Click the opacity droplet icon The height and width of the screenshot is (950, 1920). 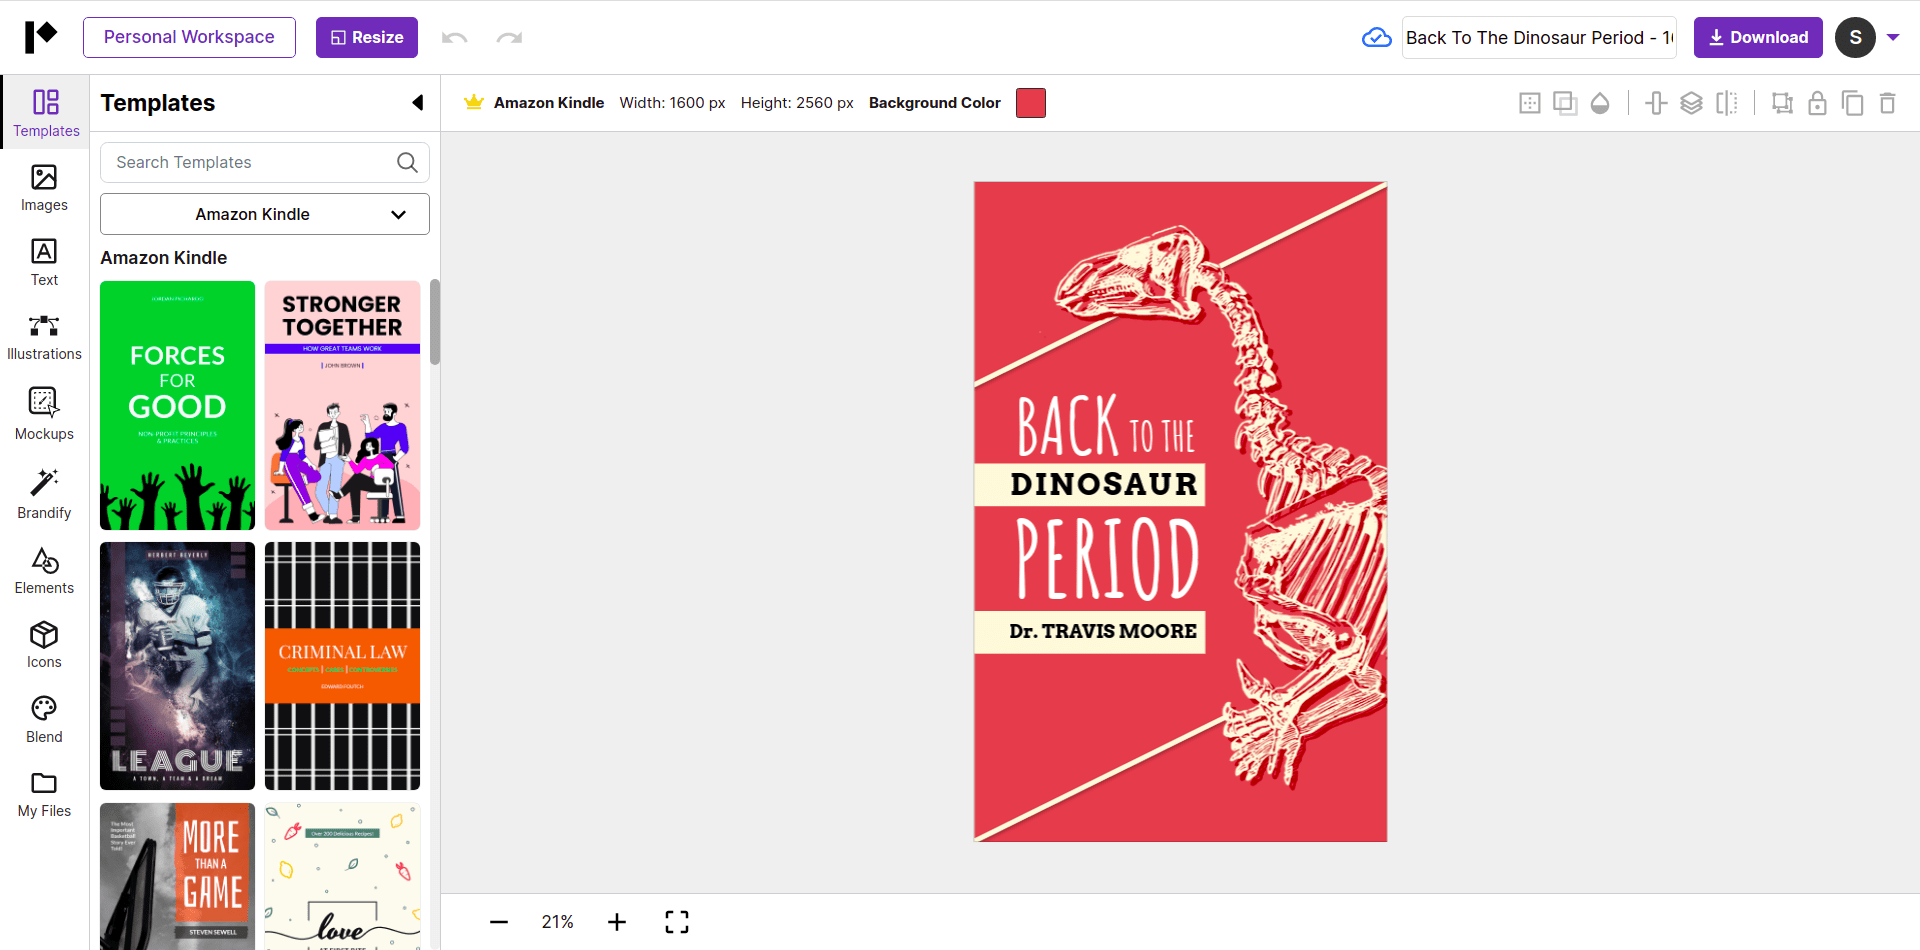click(x=1600, y=103)
